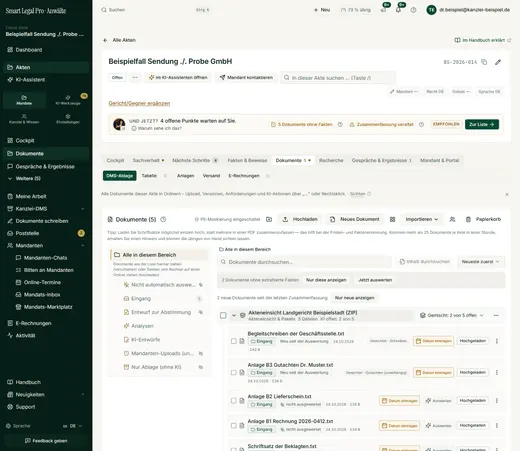Open the Neueste zuerst sort dropdown

[x=480, y=262]
